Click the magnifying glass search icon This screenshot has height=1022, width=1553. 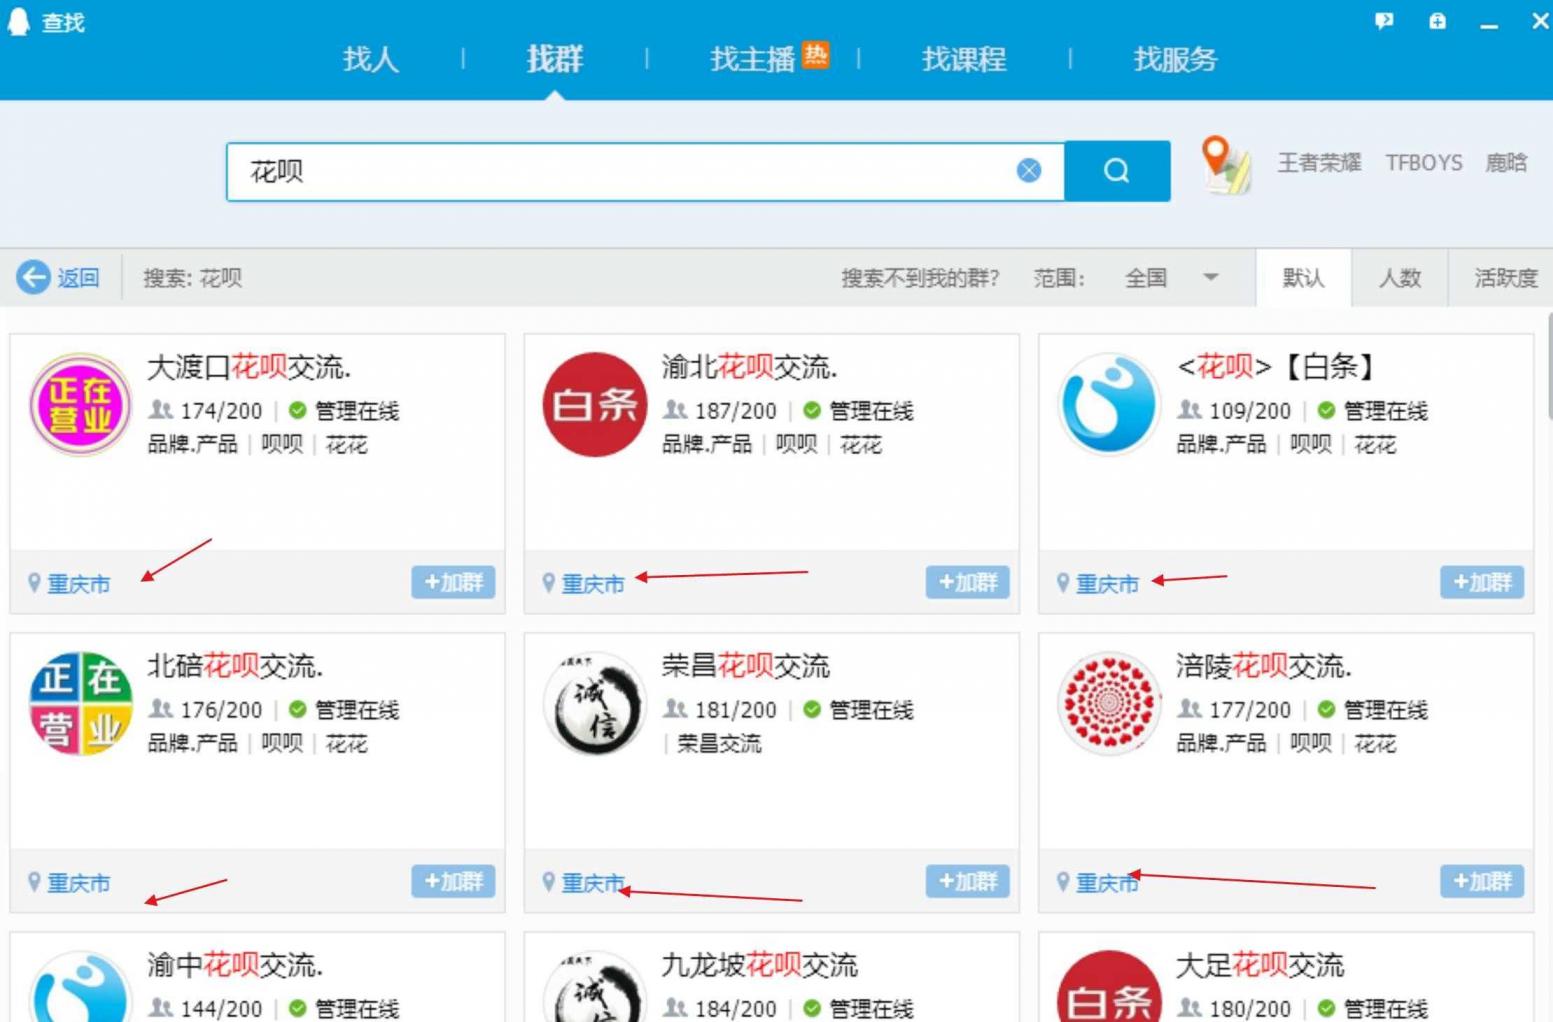1115,170
